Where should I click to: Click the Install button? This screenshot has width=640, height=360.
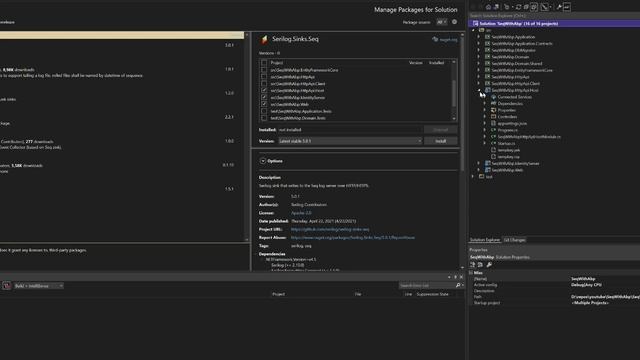coord(440,141)
